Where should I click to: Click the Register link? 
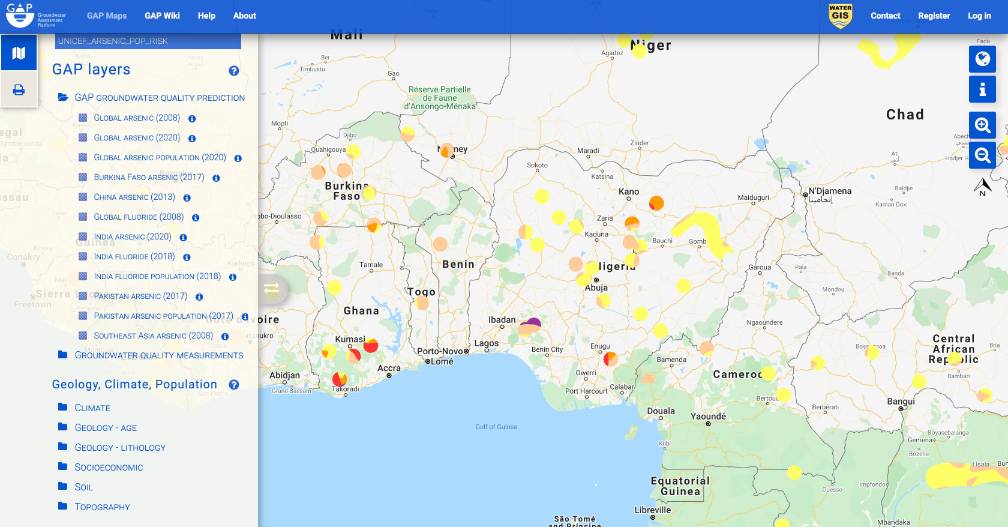point(933,16)
